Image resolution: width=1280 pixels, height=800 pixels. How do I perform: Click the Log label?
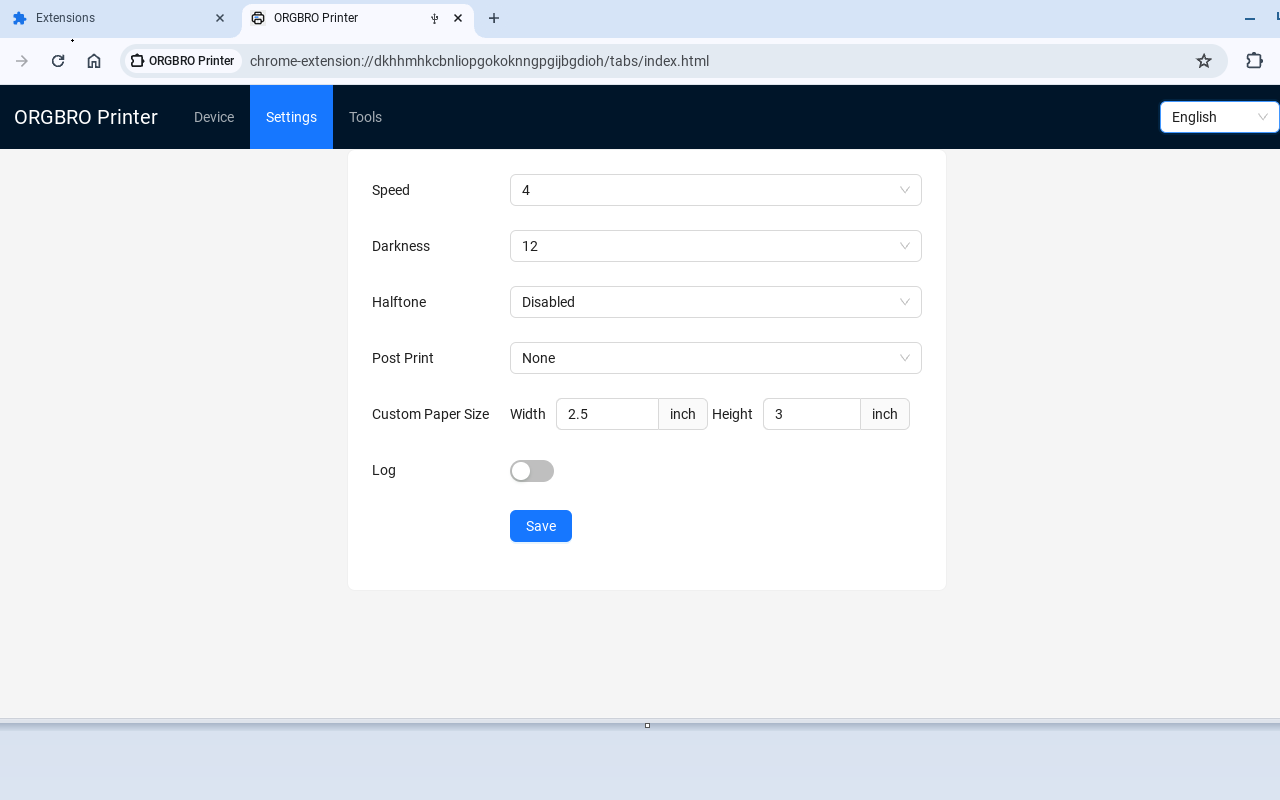click(x=384, y=470)
